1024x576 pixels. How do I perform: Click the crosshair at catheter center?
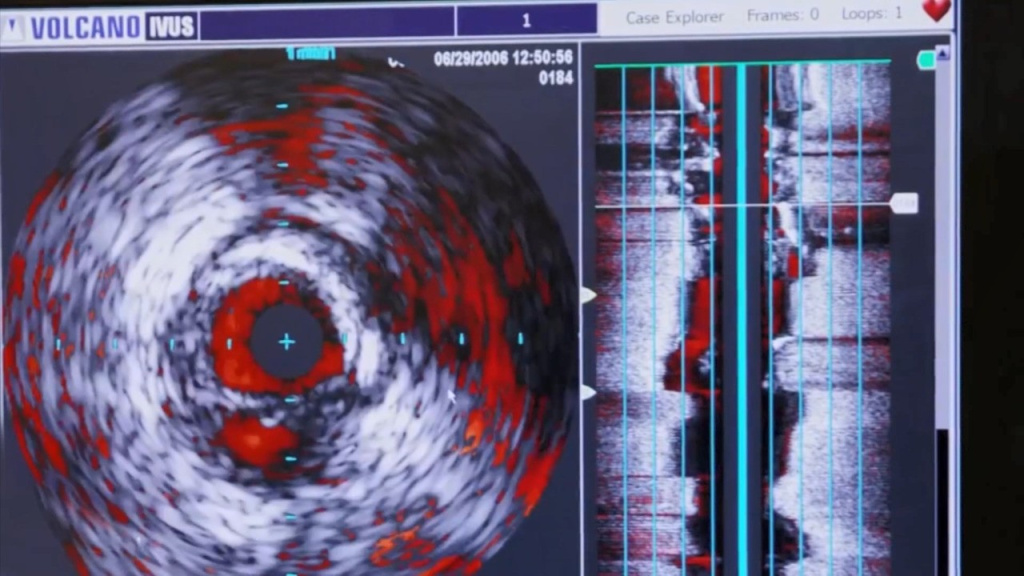click(x=286, y=342)
